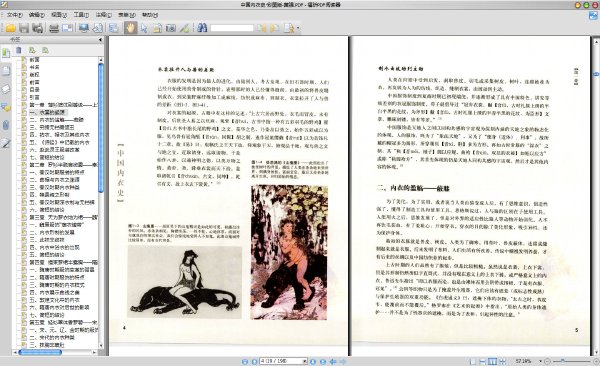Click the Delete bookmark trash icon
The height and width of the screenshot is (366, 600).
tap(19, 50)
